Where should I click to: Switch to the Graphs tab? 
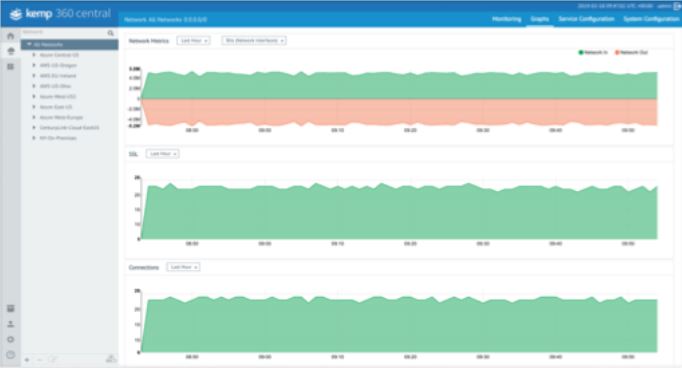pyautogui.click(x=539, y=19)
